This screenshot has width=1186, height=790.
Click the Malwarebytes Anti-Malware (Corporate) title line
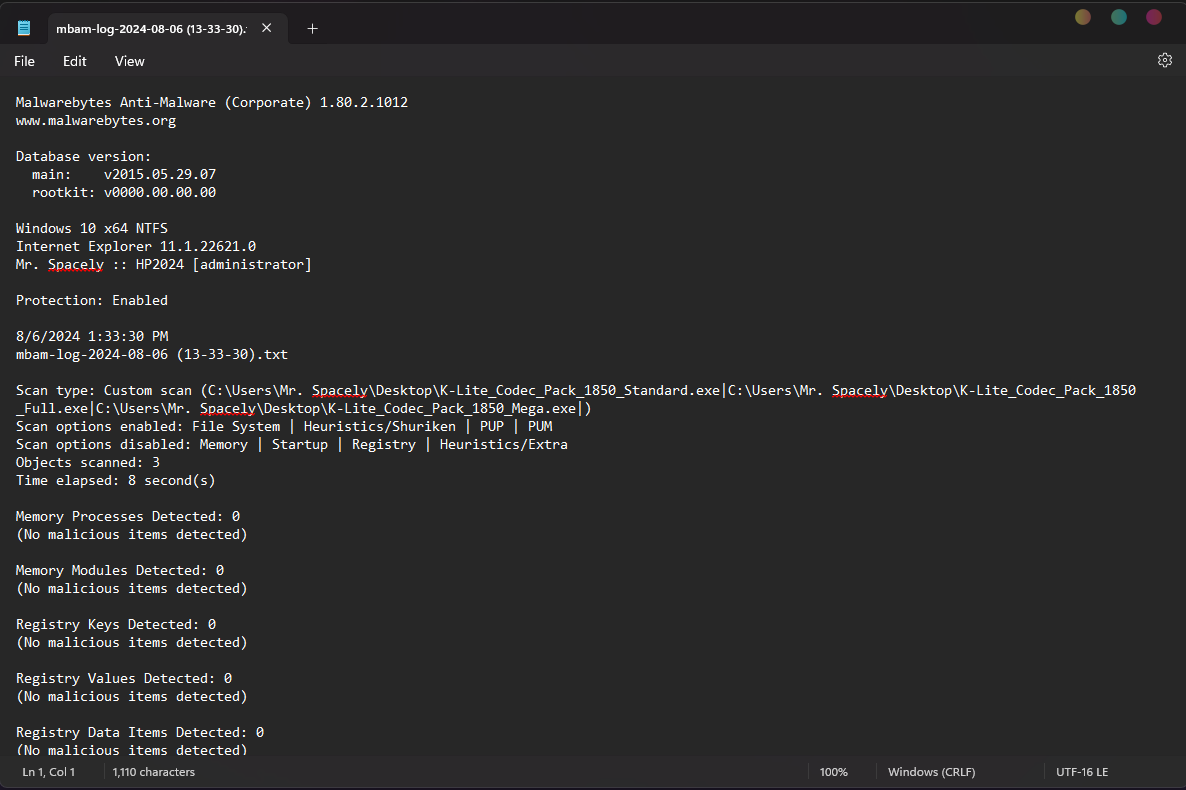pyautogui.click(x=212, y=102)
